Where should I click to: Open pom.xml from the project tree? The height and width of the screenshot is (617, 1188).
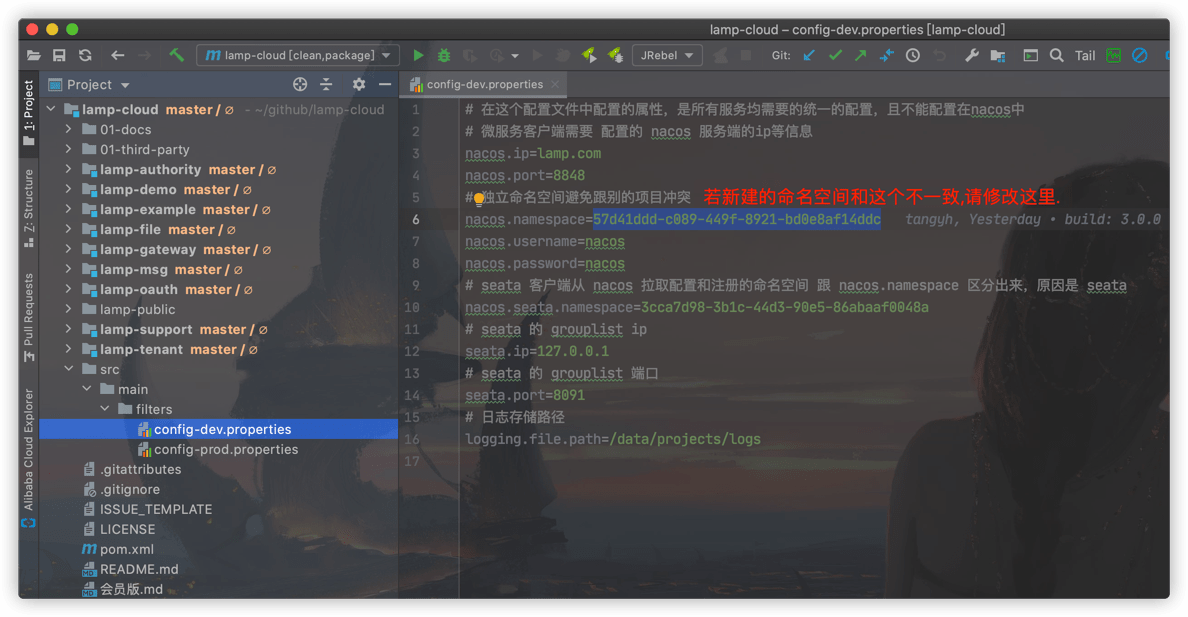(126, 550)
